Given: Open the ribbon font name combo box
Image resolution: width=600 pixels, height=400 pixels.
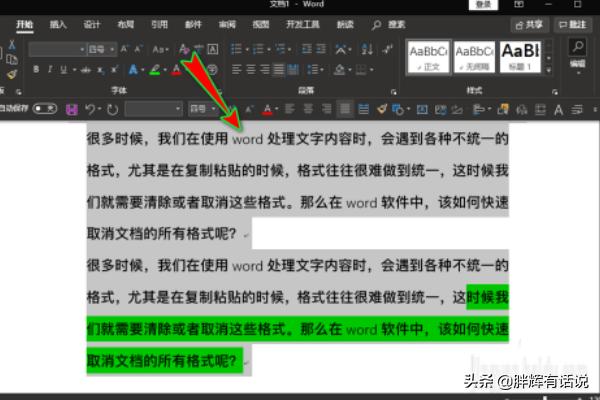Looking at the screenshot, I should click(x=57, y=49).
